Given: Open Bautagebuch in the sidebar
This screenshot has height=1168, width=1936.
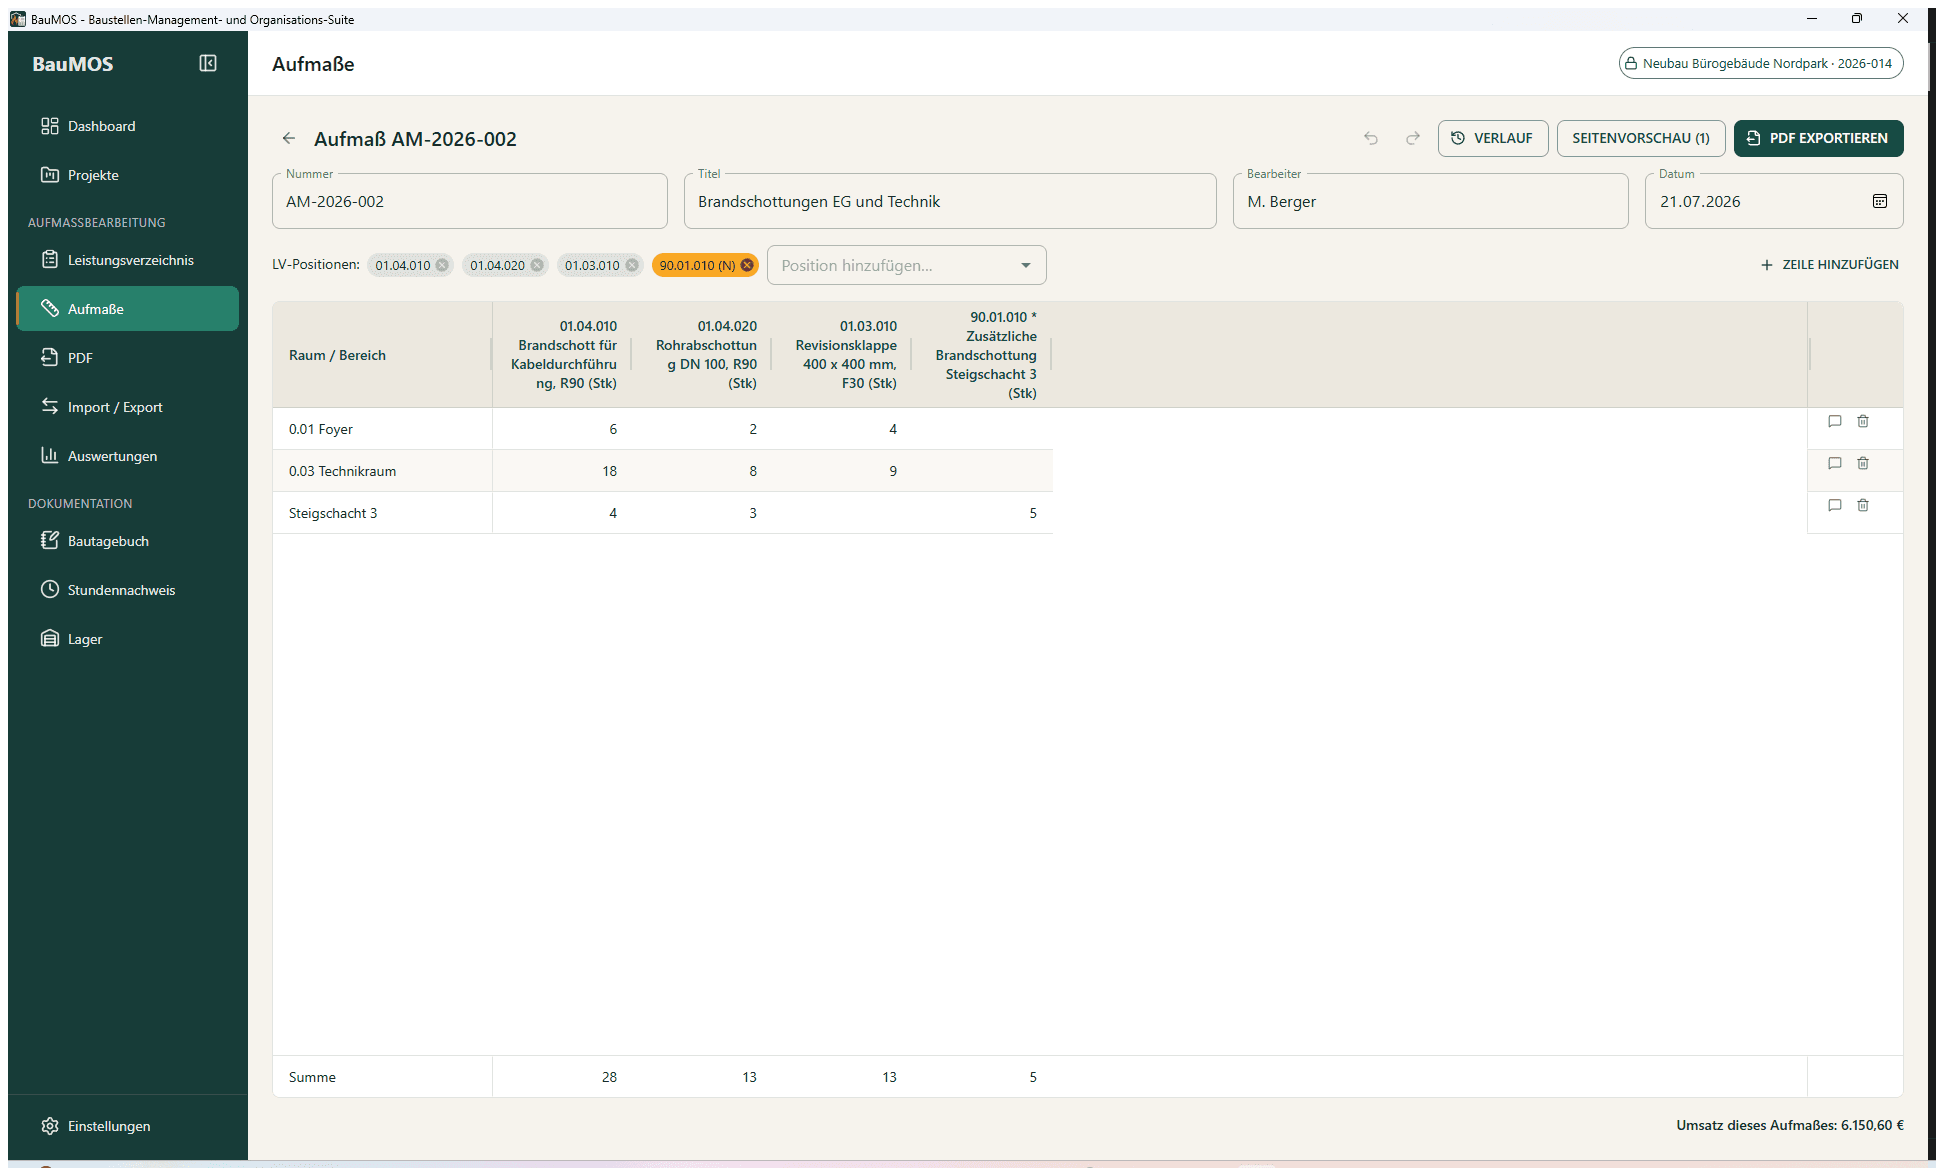Looking at the screenshot, I should coord(128,541).
